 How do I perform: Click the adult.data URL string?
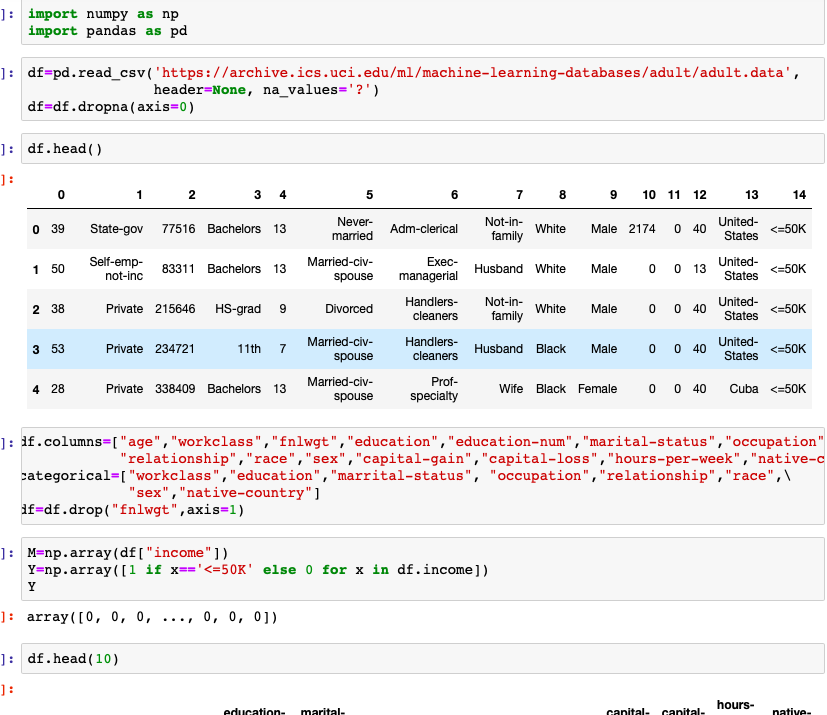473,72
